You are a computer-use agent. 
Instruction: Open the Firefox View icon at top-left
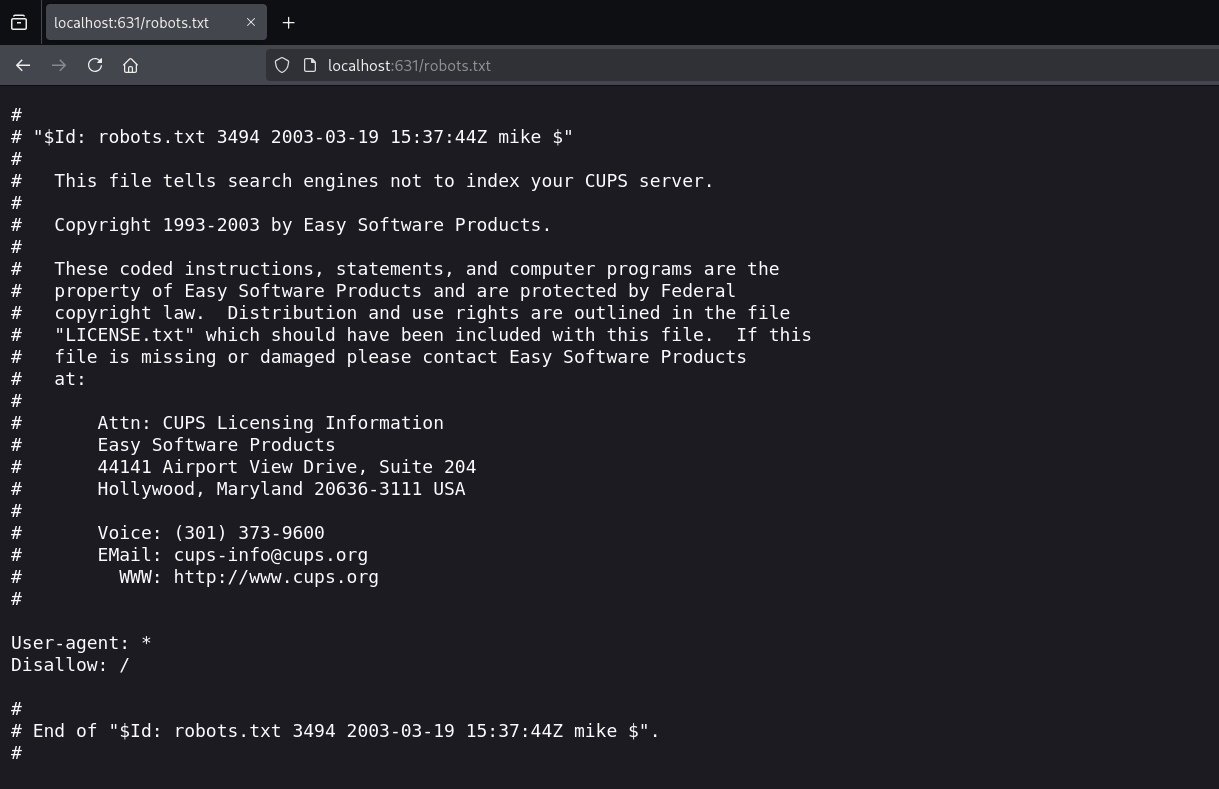pos(19,22)
